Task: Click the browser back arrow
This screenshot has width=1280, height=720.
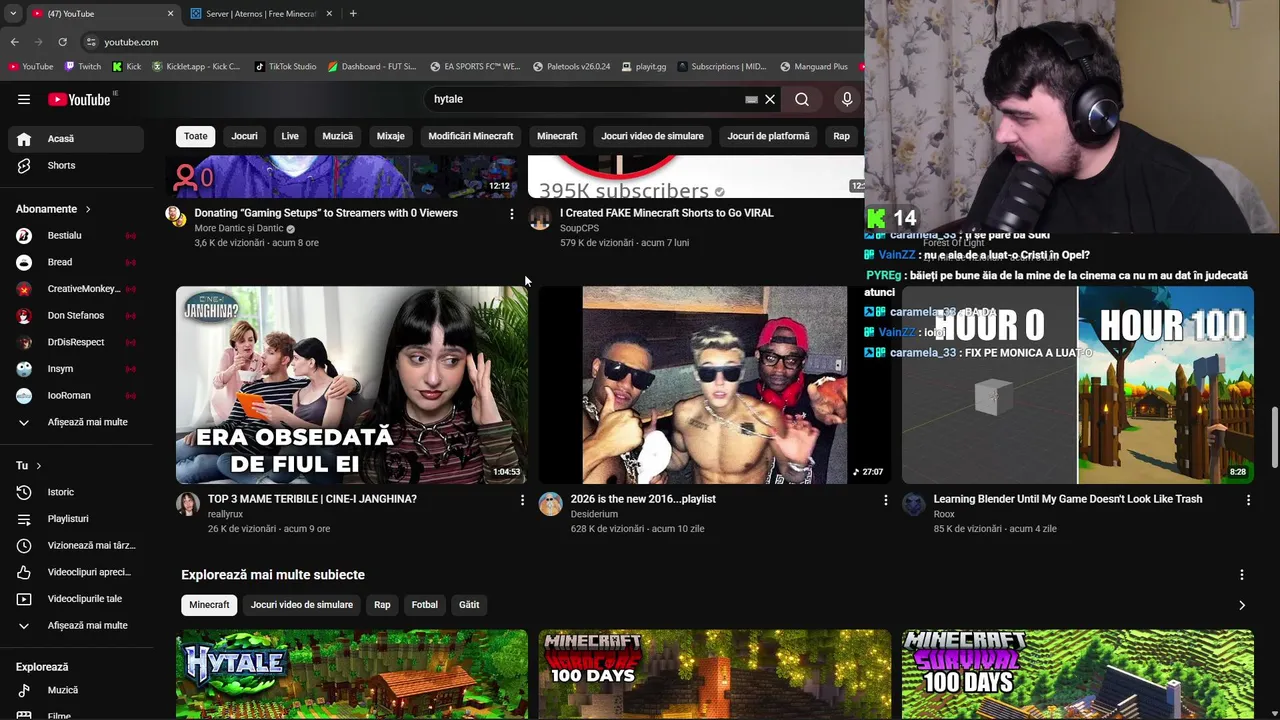Action: coord(15,42)
